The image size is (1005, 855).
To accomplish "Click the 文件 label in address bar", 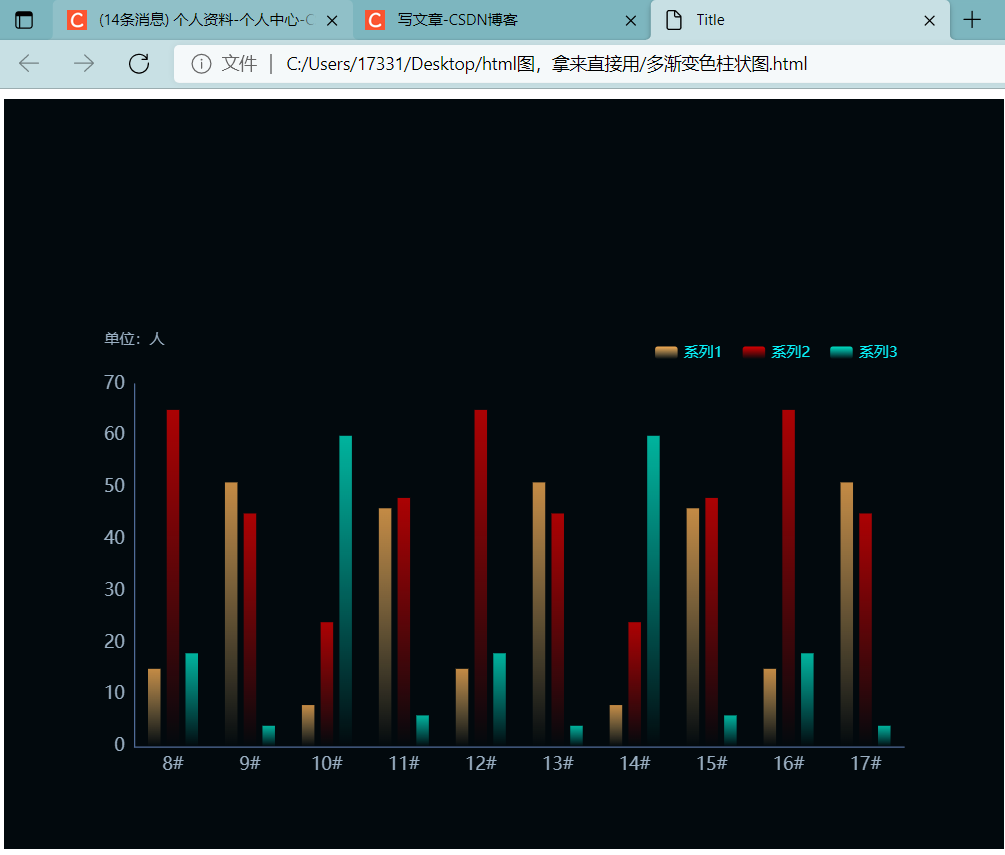I will point(239,64).
